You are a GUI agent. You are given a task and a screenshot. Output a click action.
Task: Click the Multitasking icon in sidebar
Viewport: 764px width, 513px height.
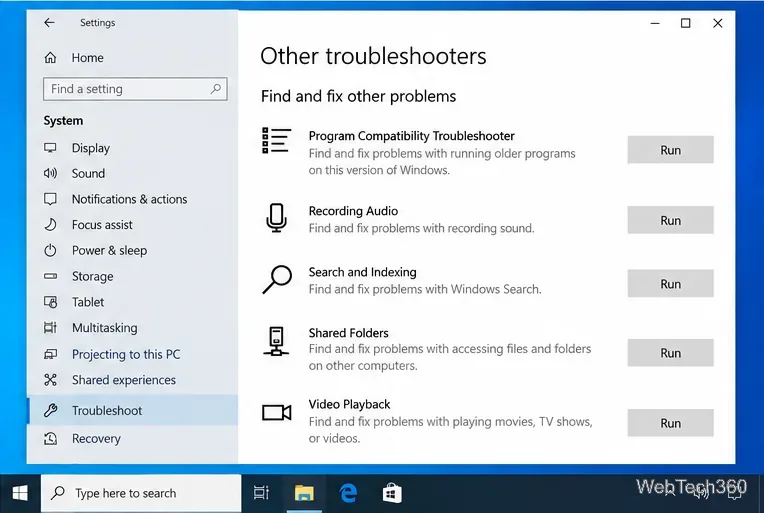click(50, 327)
